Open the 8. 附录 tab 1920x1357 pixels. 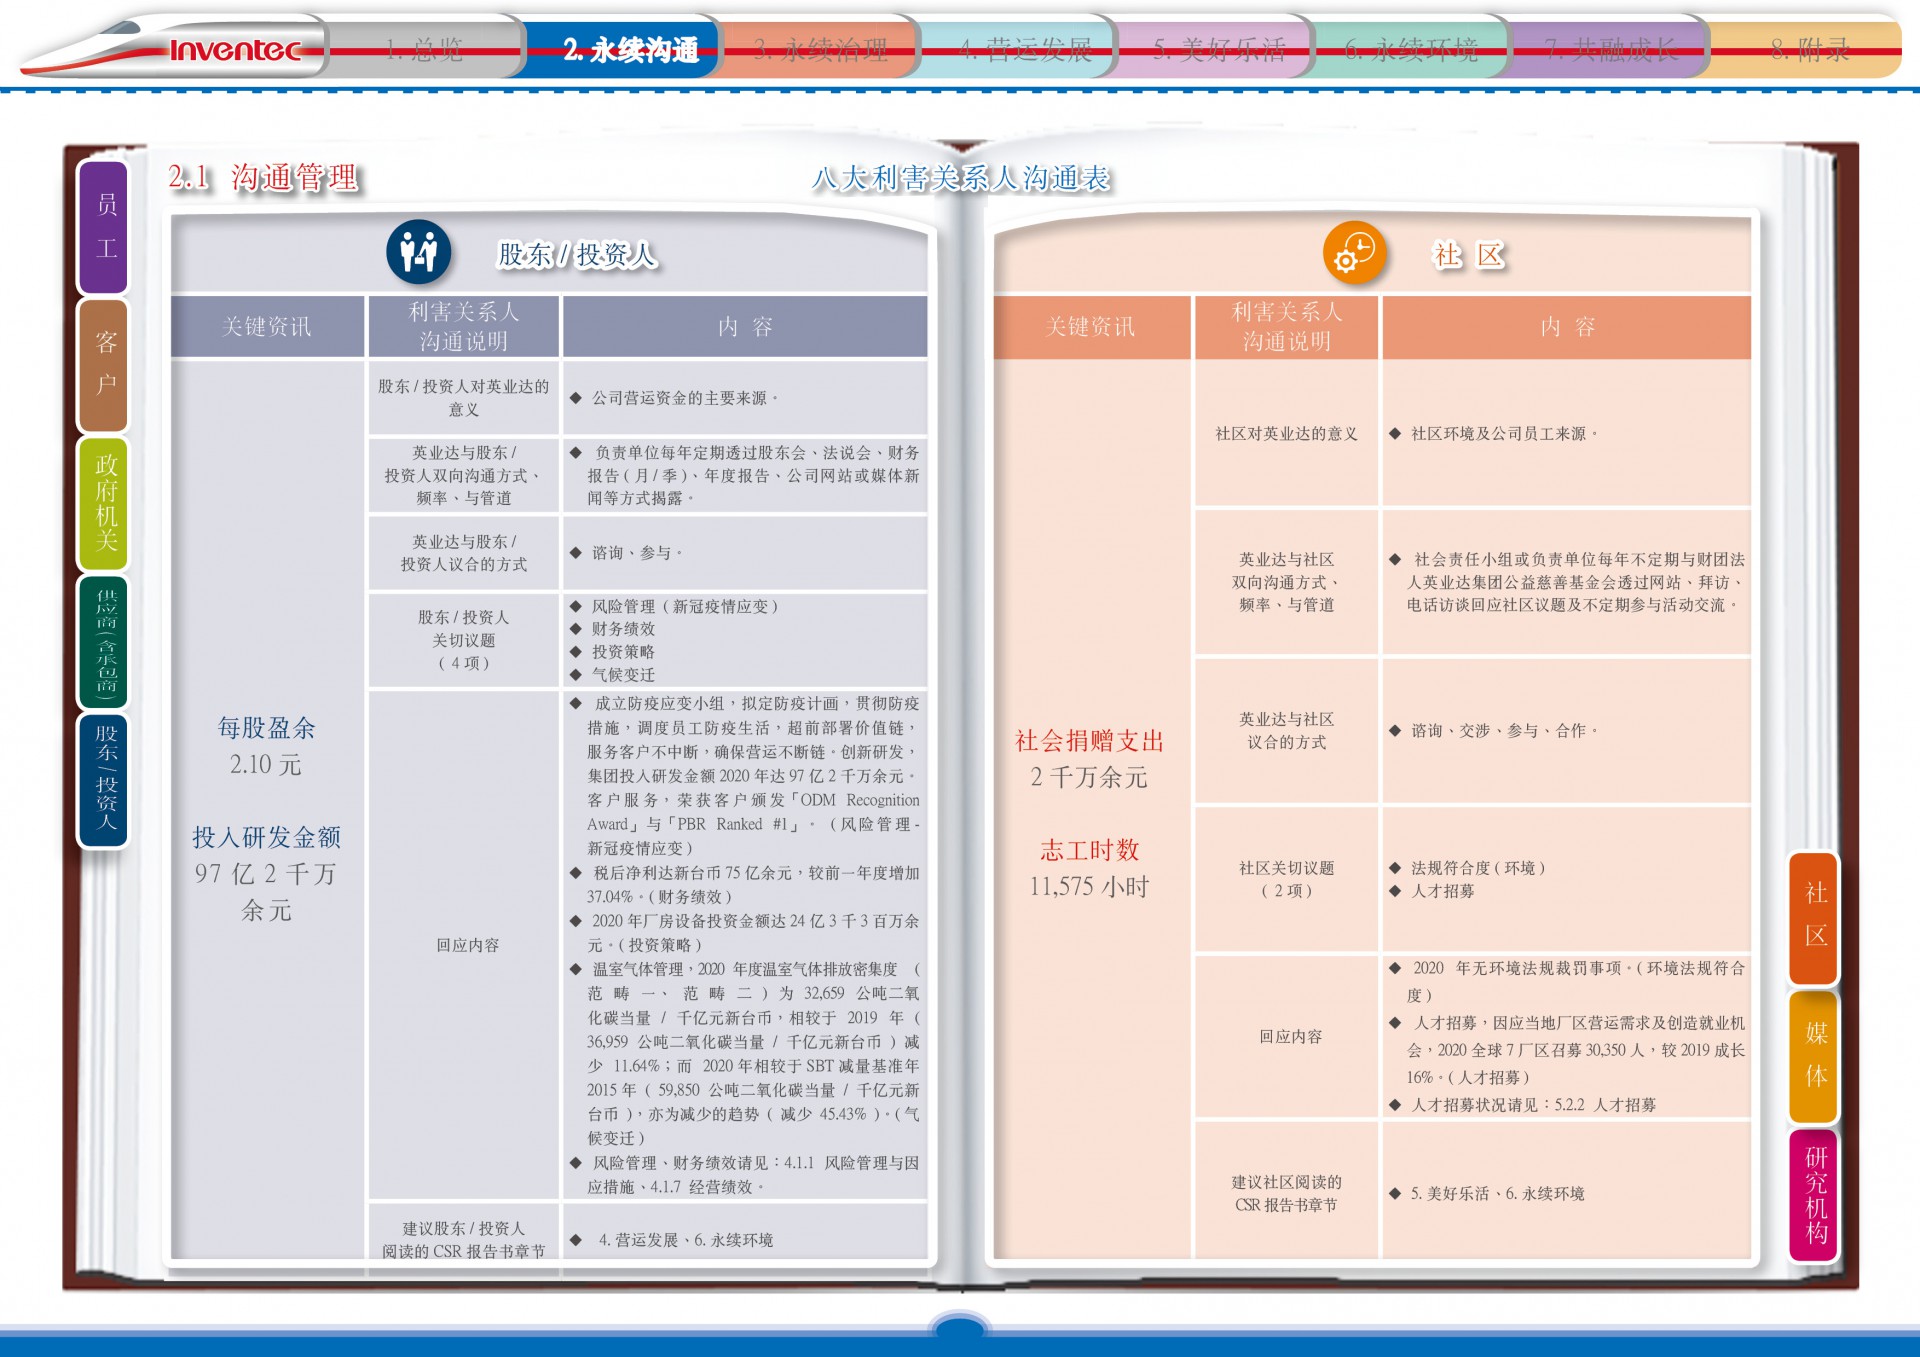click(1810, 48)
